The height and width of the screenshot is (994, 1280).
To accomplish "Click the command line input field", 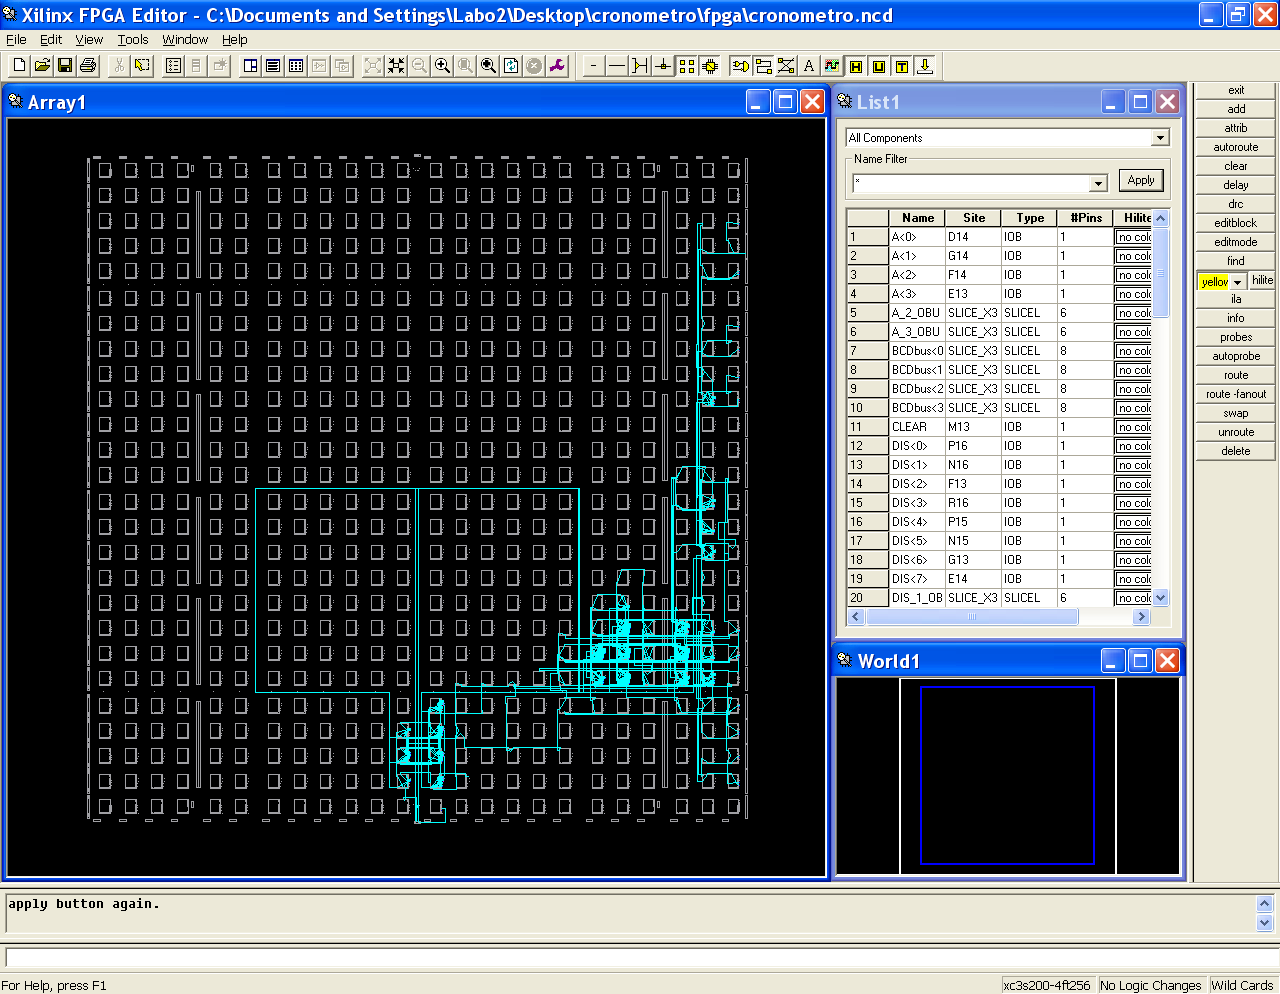I will pyautogui.click(x=640, y=958).
